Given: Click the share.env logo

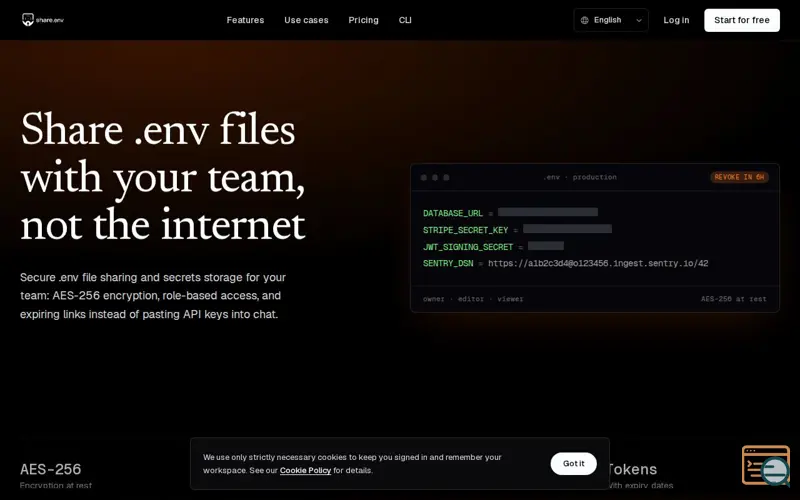Looking at the screenshot, I should (x=43, y=20).
